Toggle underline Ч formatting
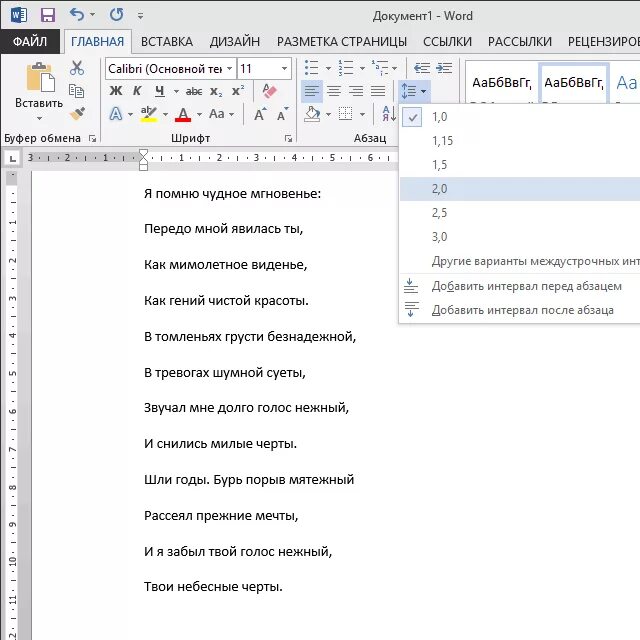Image resolution: width=640 pixels, height=640 pixels. [160, 91]
